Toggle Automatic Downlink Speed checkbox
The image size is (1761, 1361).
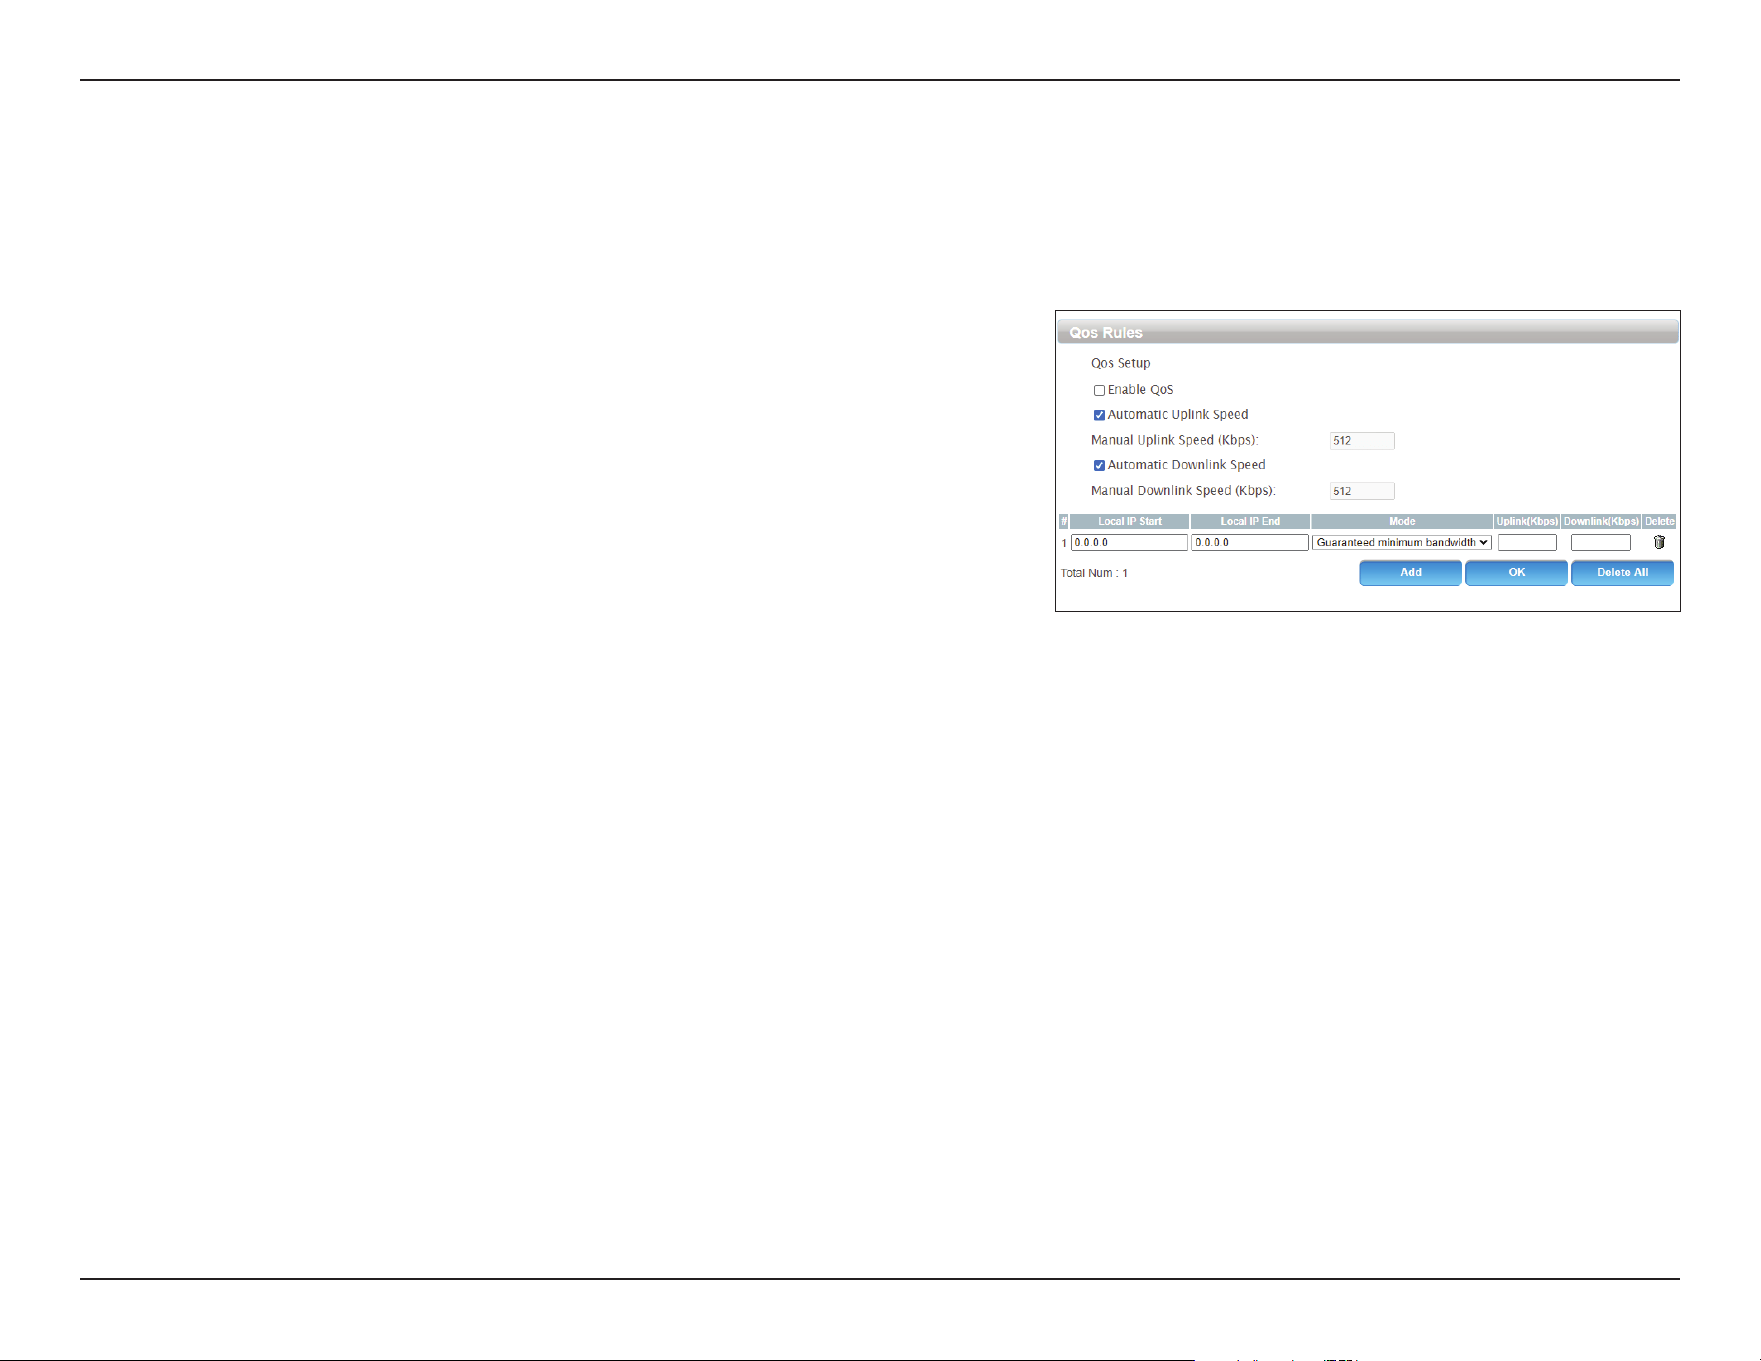(x=1099, y=465)
